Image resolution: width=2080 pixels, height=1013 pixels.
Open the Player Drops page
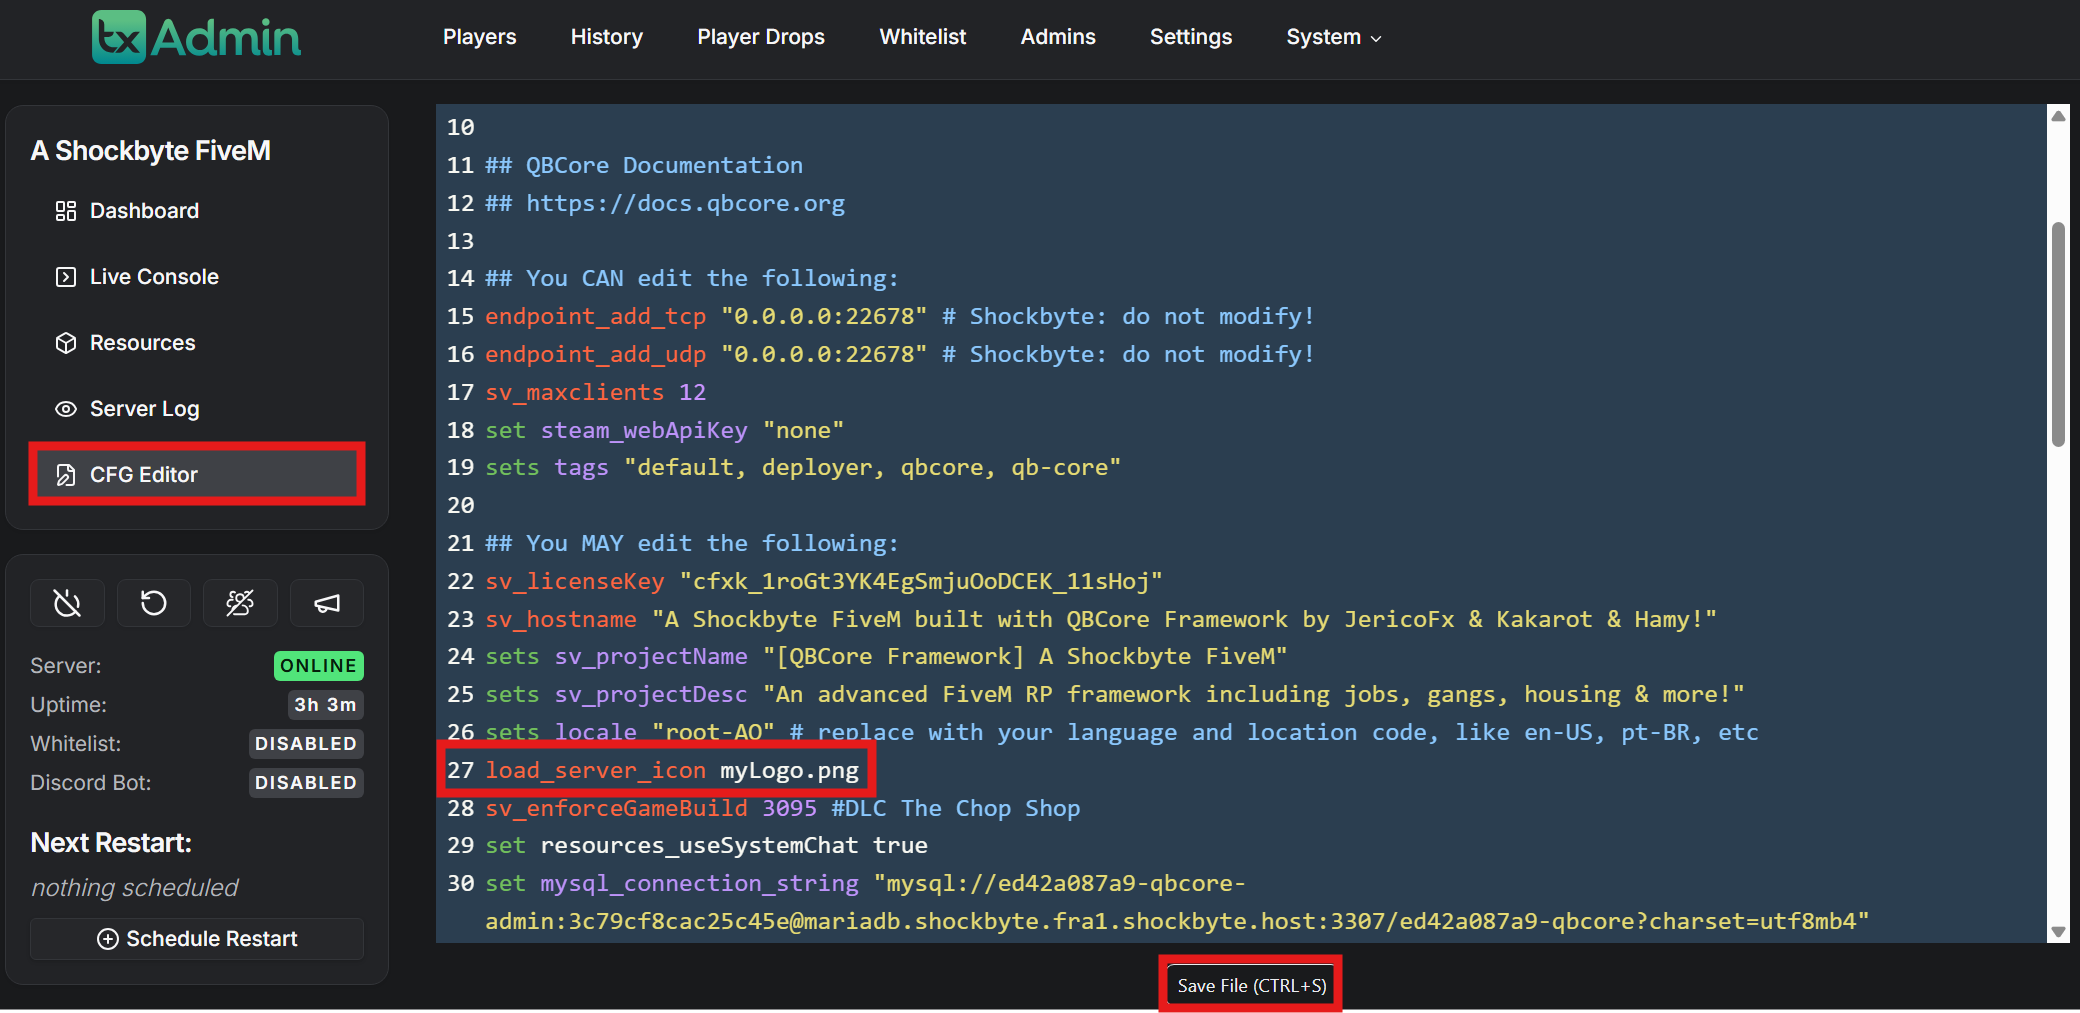(760, 37)
